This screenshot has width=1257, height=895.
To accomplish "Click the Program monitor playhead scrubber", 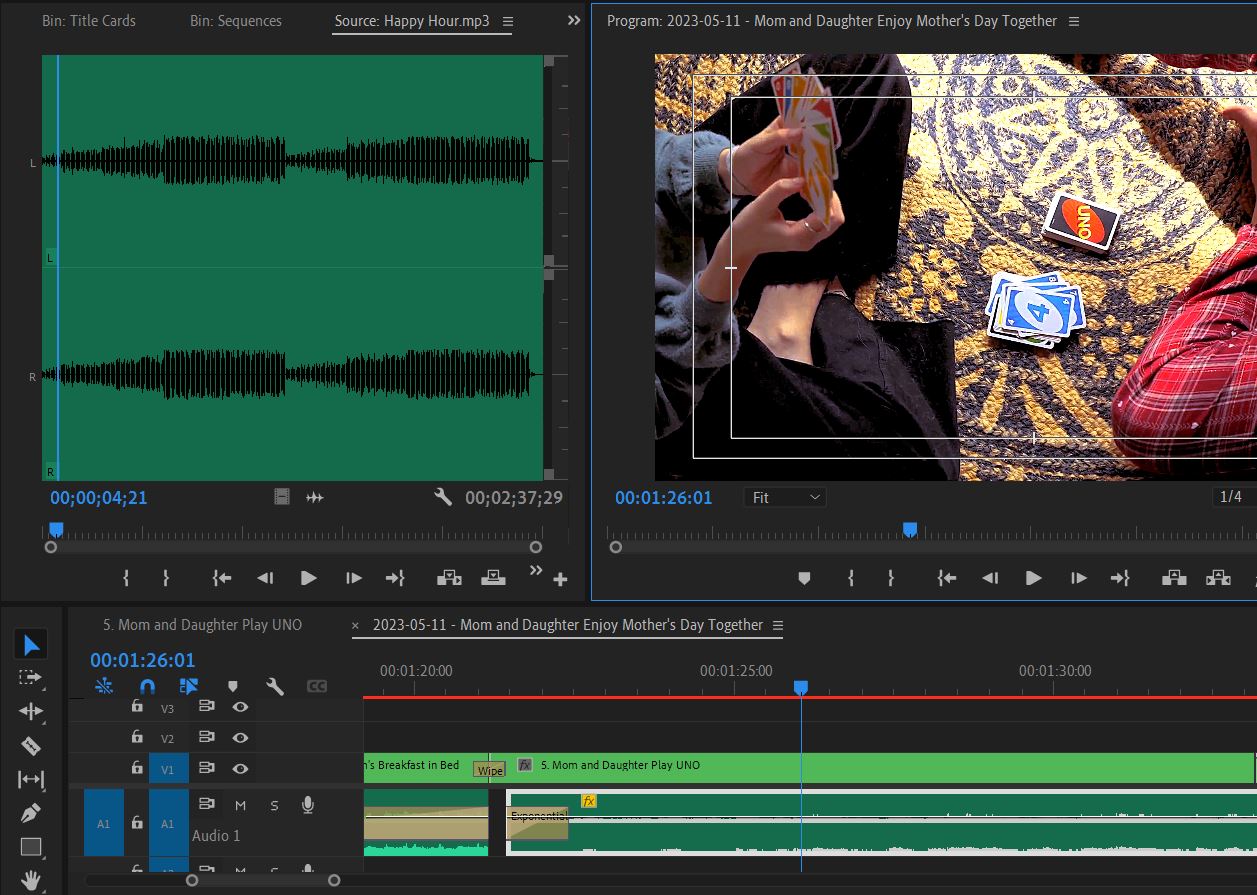I will [x=910, y=529].
